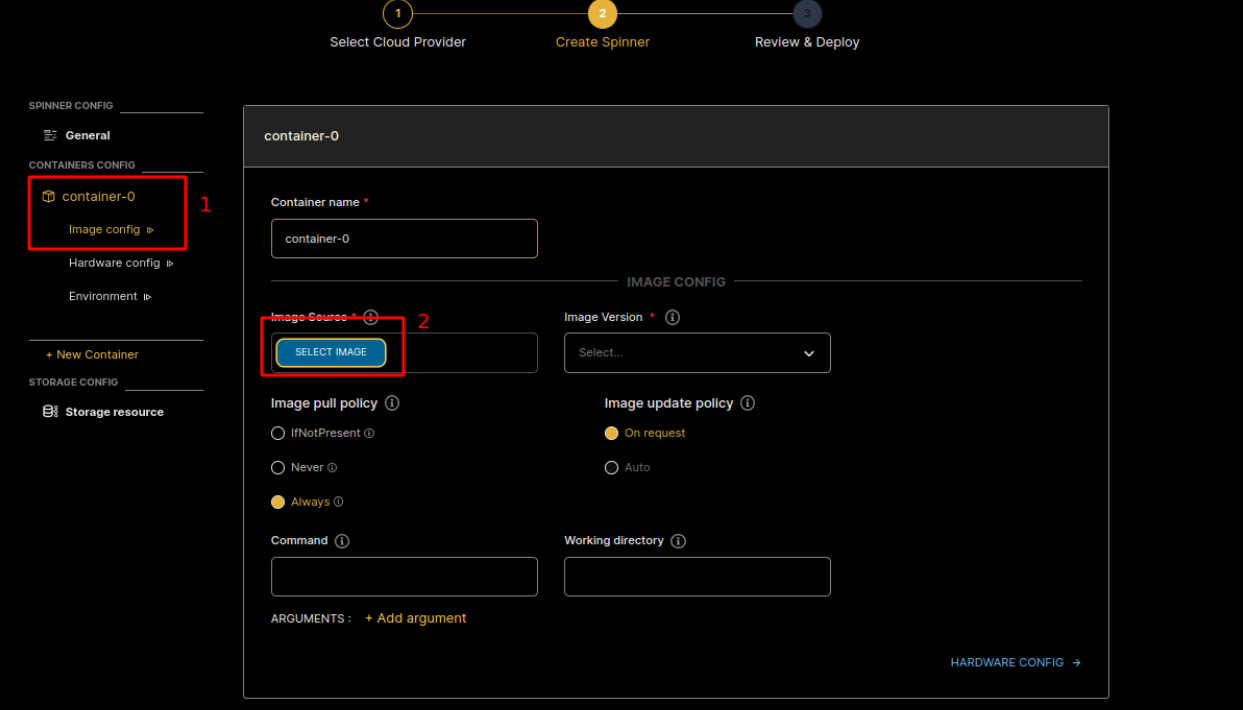Open Image config in the sidebar

click(104, 230)
